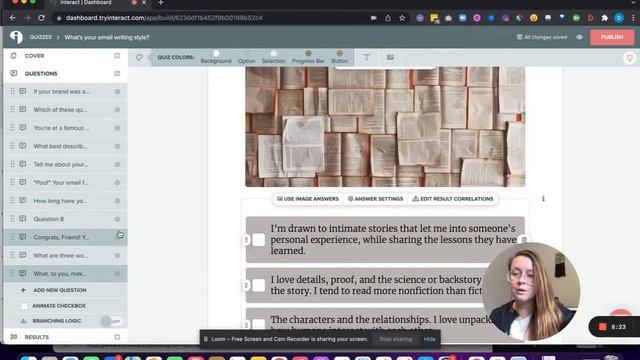The width and height of the screenshot is (640, 360).
Task: Expand the COVER panel square icon
Action: (x=117, y=56)
